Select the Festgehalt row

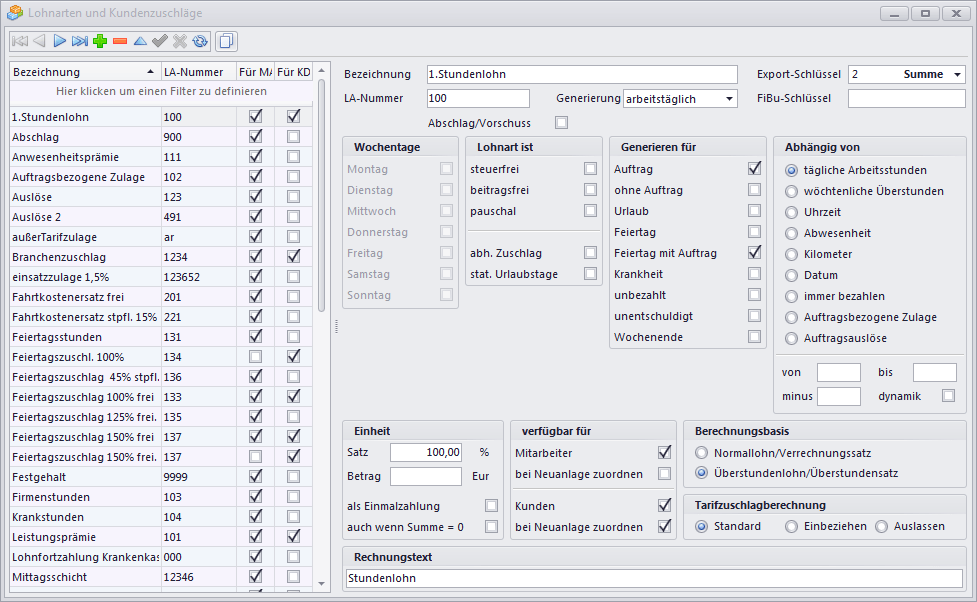coord(161,477)
